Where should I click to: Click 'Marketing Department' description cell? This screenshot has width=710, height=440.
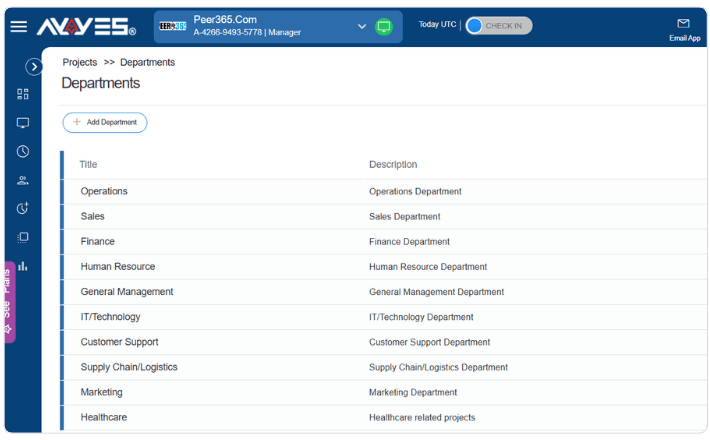413,392
